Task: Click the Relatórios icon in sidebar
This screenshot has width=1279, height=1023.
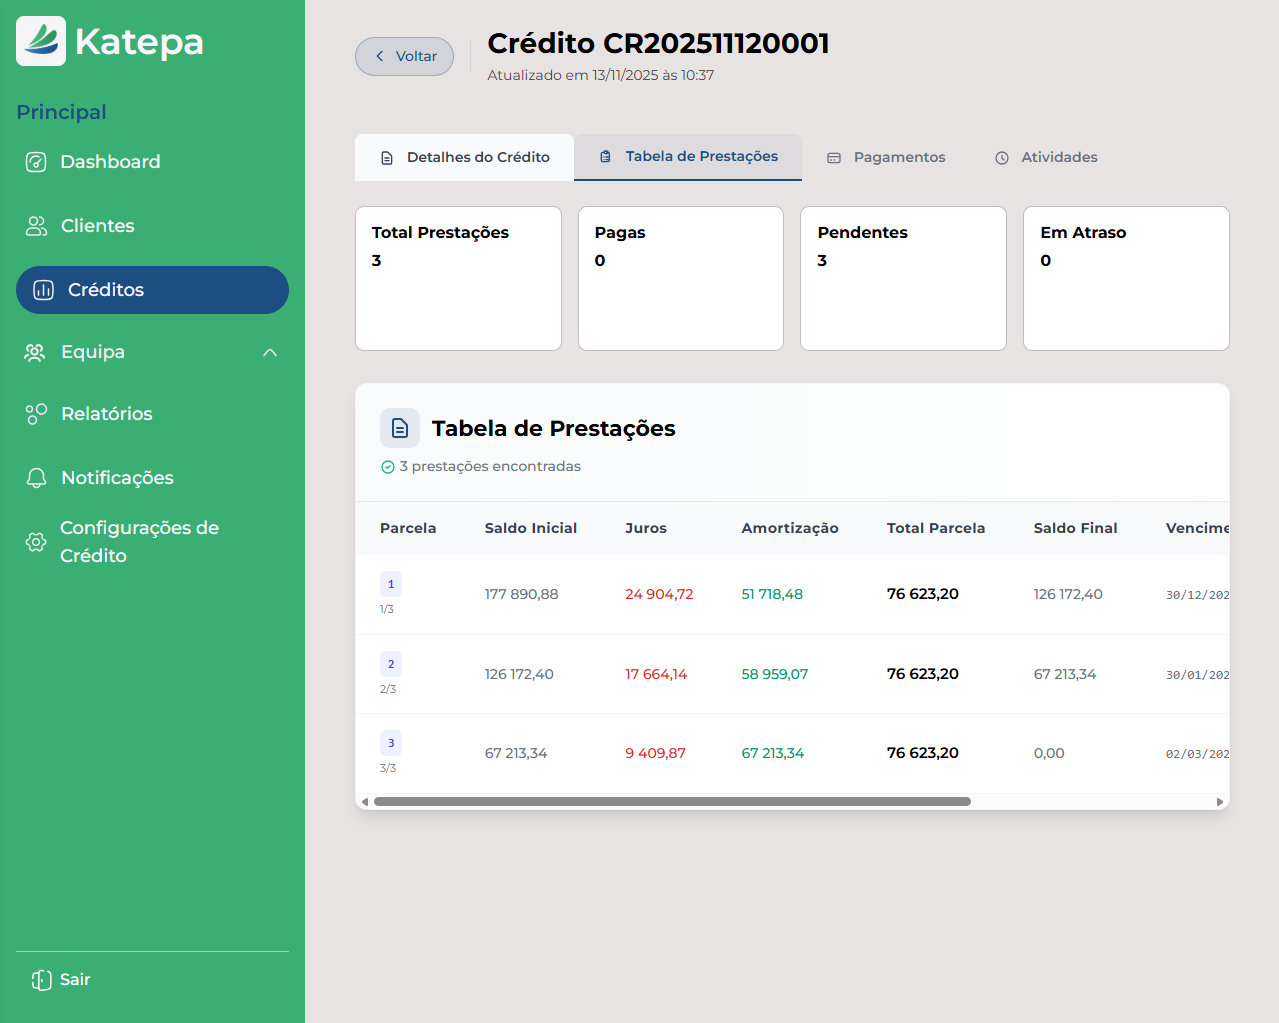Action: click(x=36, y=414)
